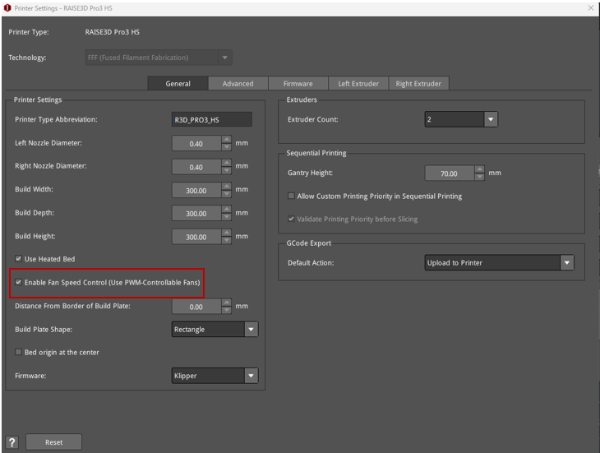Increase Gantry Height with up arrow
The height and width of the screenshot is (453, 600).
point(479,169)
